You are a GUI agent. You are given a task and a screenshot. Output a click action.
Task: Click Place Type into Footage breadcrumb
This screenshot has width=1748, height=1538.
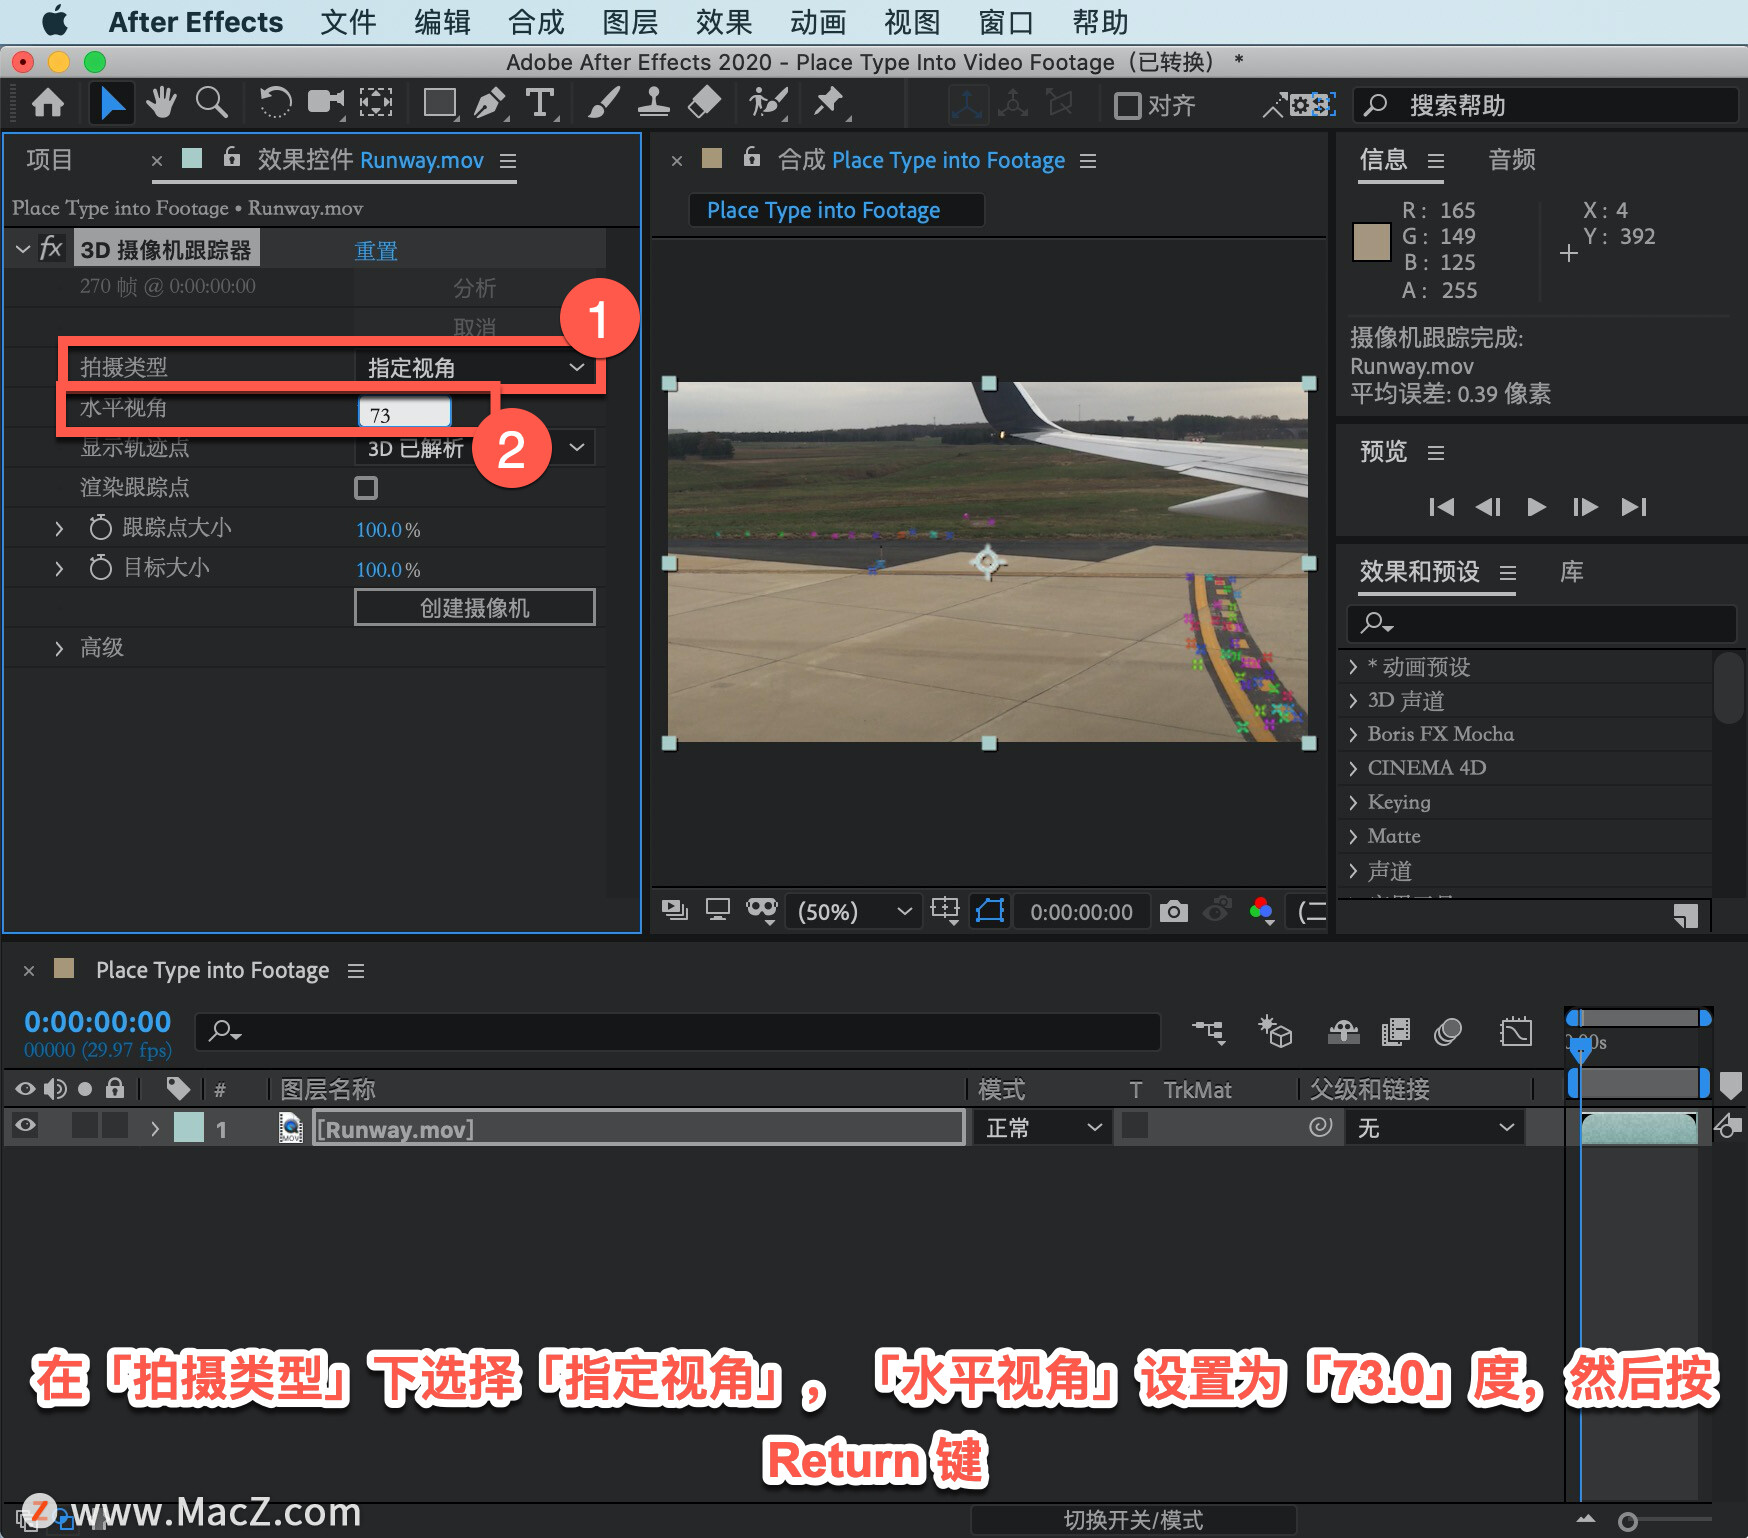[823, 210]
